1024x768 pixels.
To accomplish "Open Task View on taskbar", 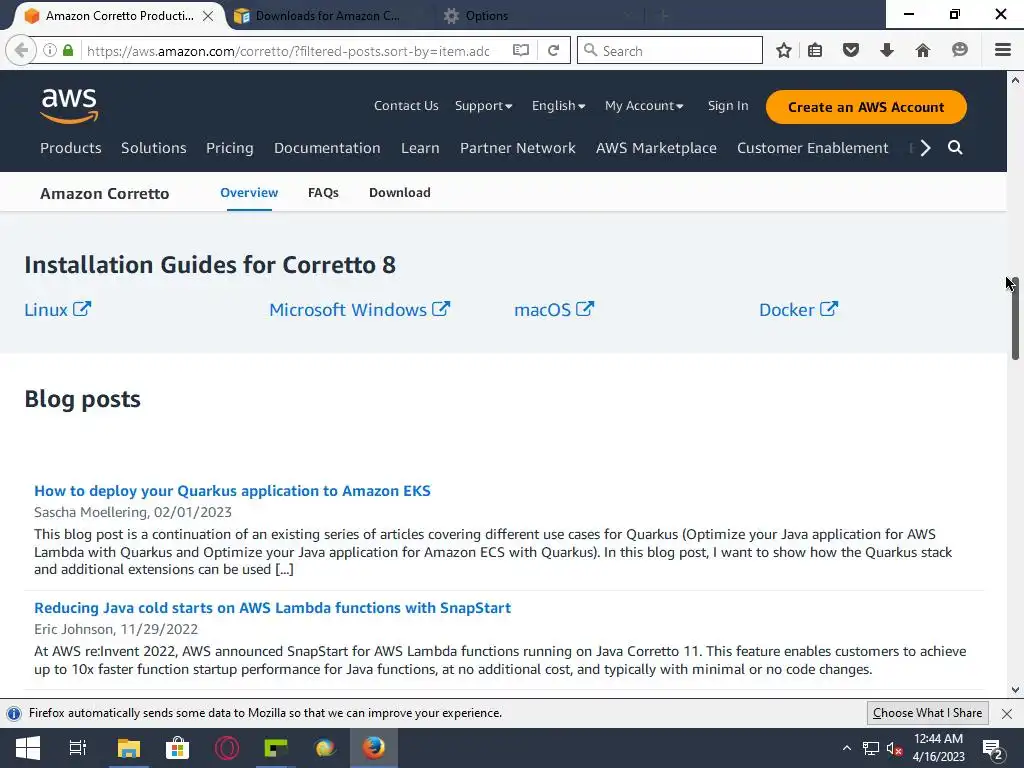I will [77, 748].
